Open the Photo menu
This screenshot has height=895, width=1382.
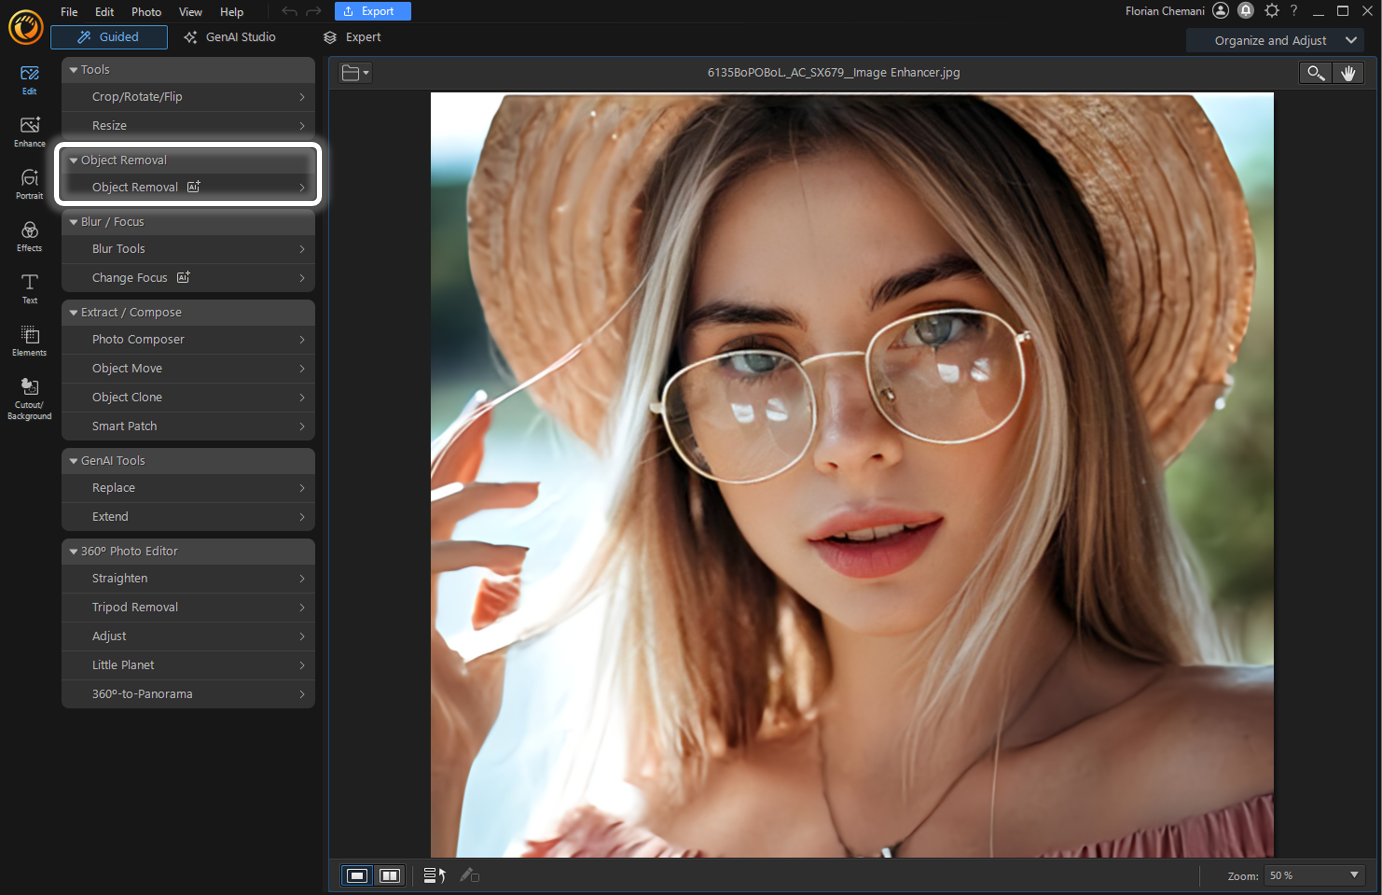(x=146, y=11)
